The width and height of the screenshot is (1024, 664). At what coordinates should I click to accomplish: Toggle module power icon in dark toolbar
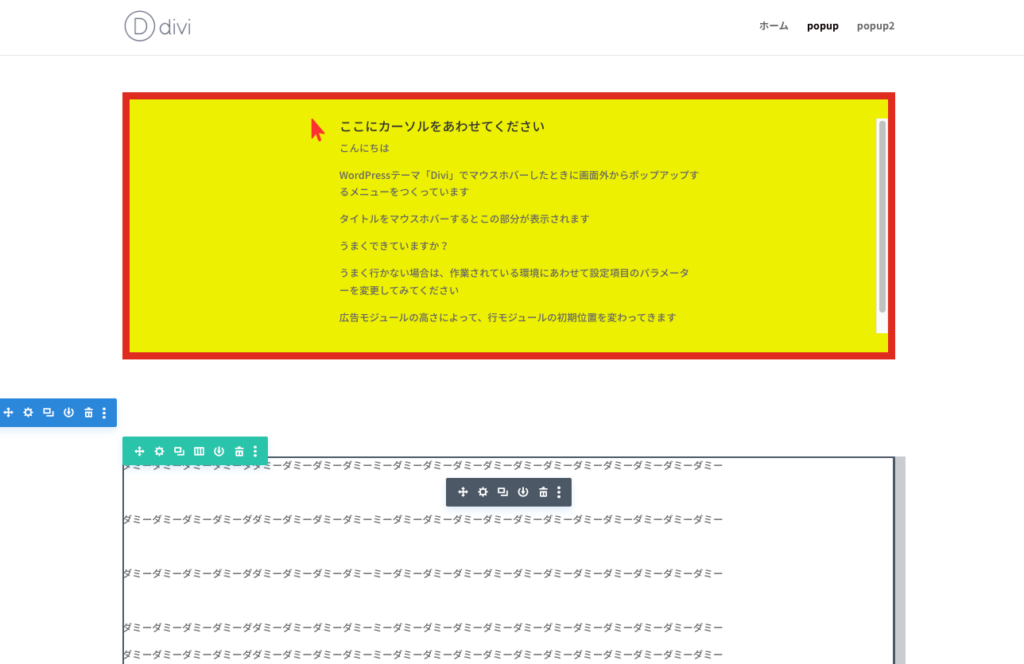(x=523, y=492)
